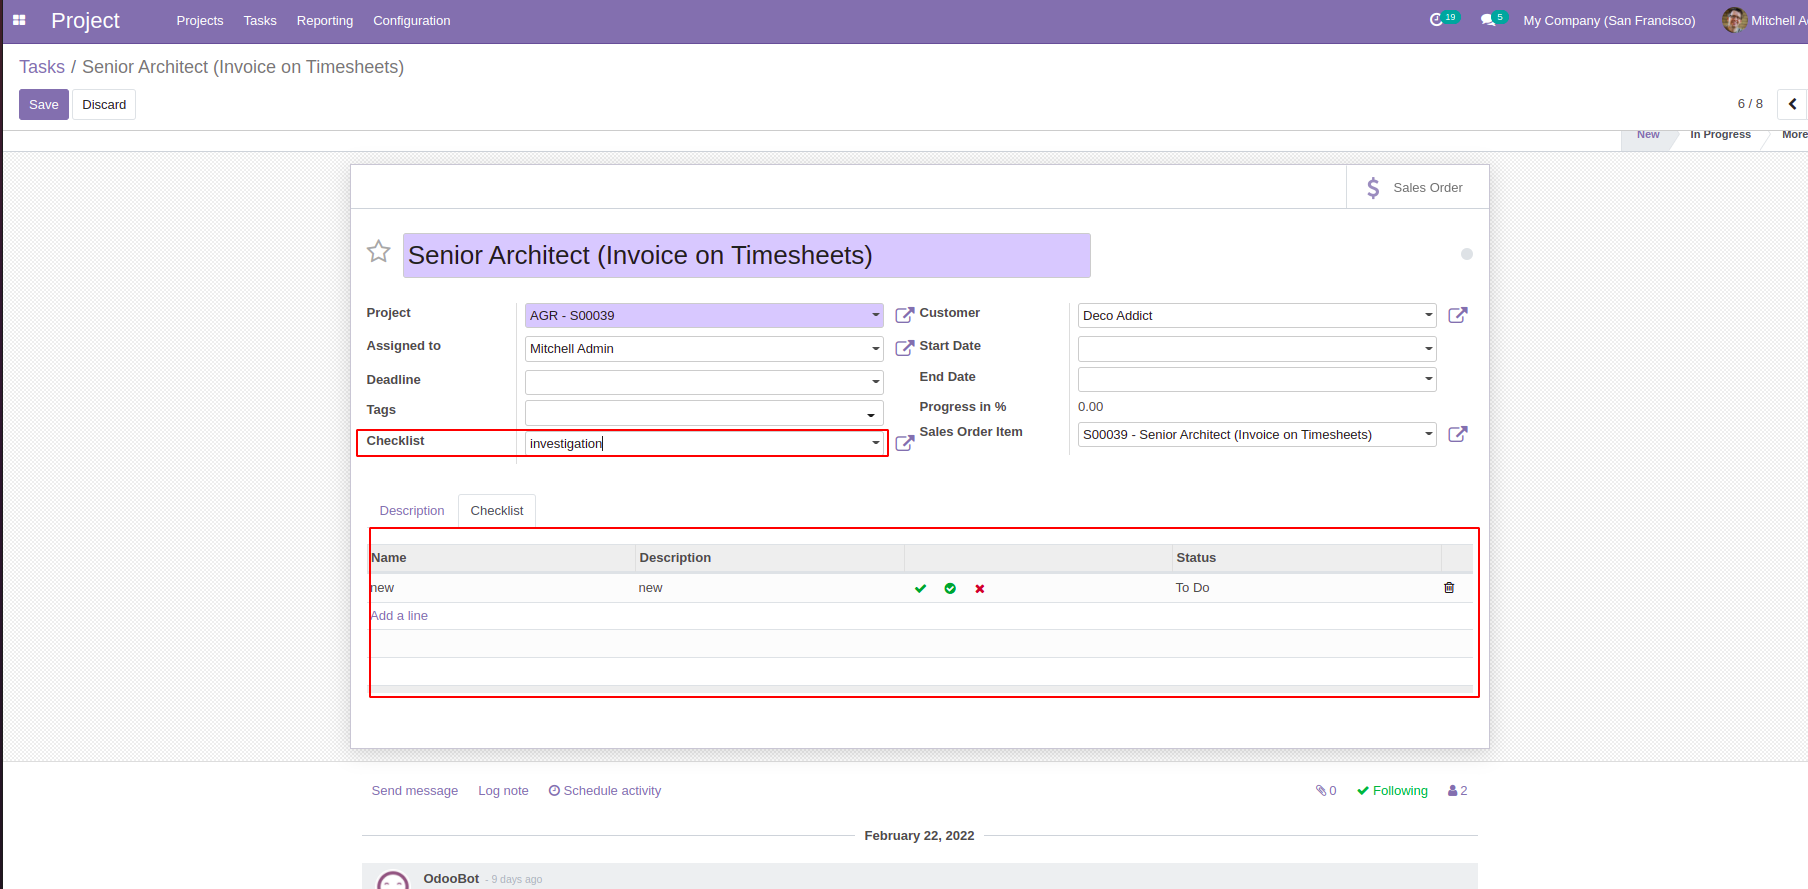This screenshot has height=889, width=1808.
Task: Open the followers list icon
Action: 1458,791
